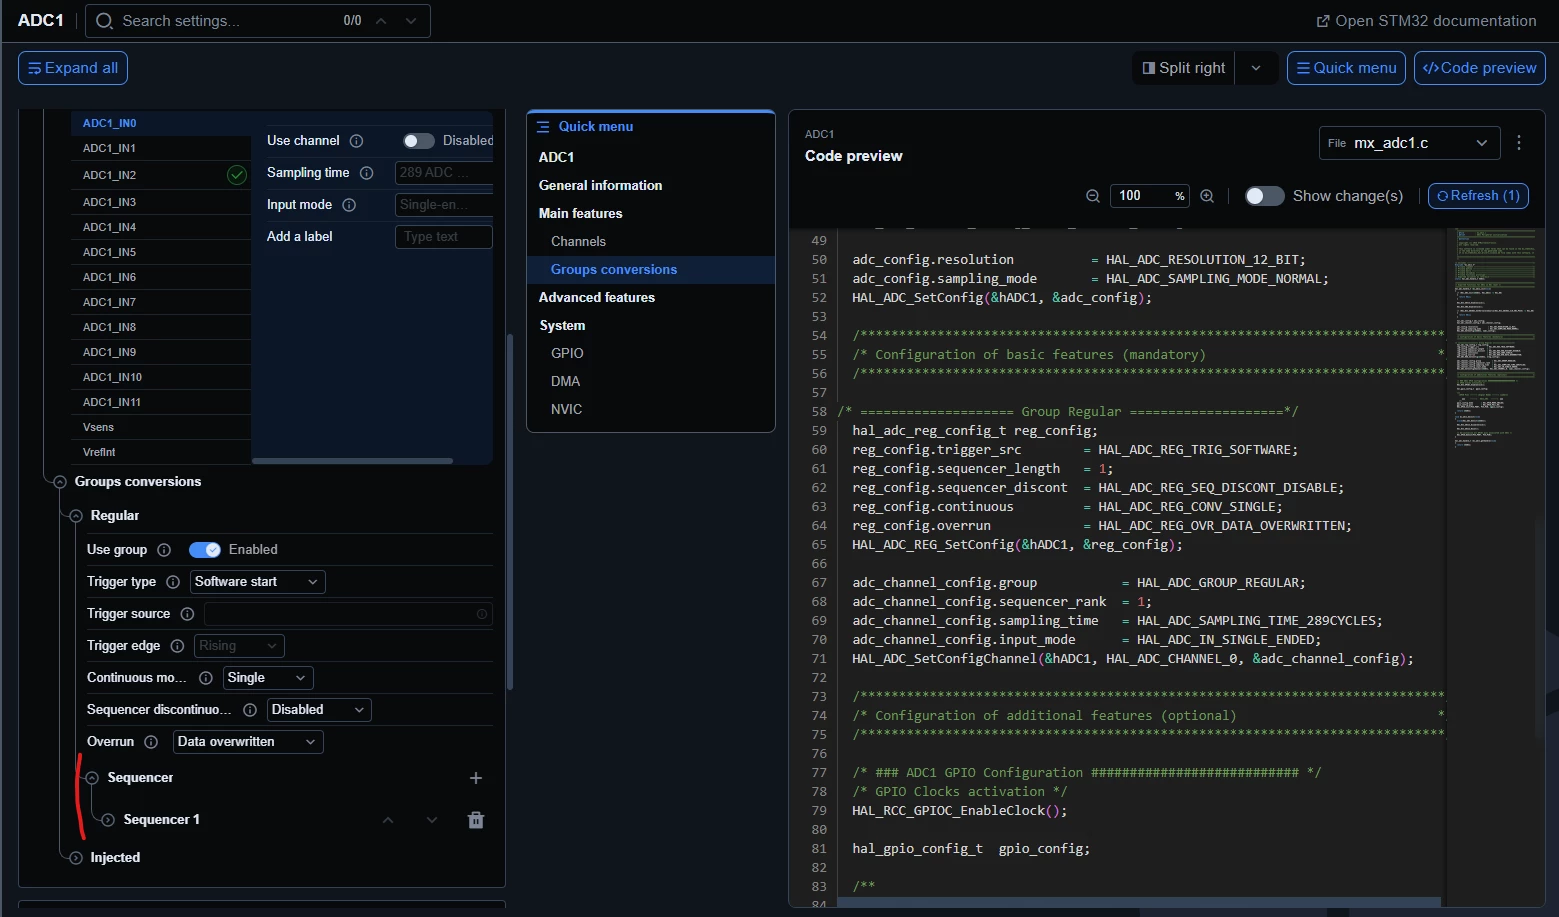Click info icon next to Use channel
Image resolution: width=1559 pixels, height=917 pixels.
click(356, 141)
